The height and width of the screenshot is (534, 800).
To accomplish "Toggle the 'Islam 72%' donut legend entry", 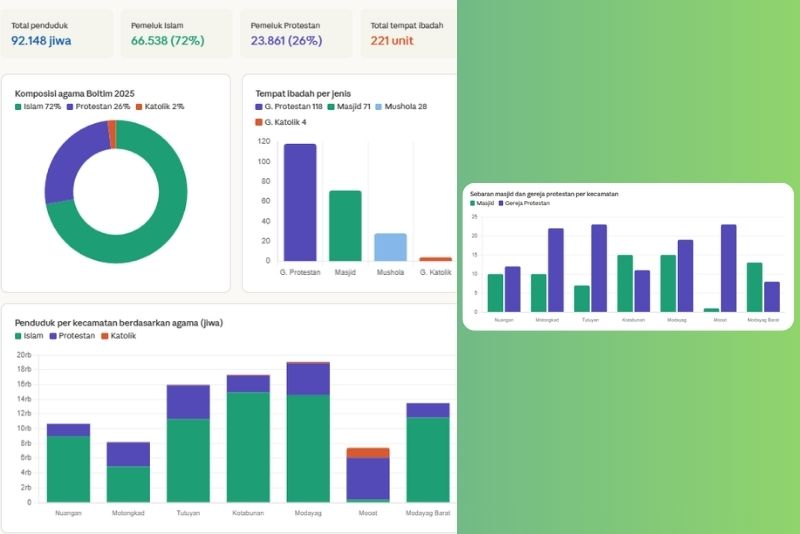I will 40,106.
